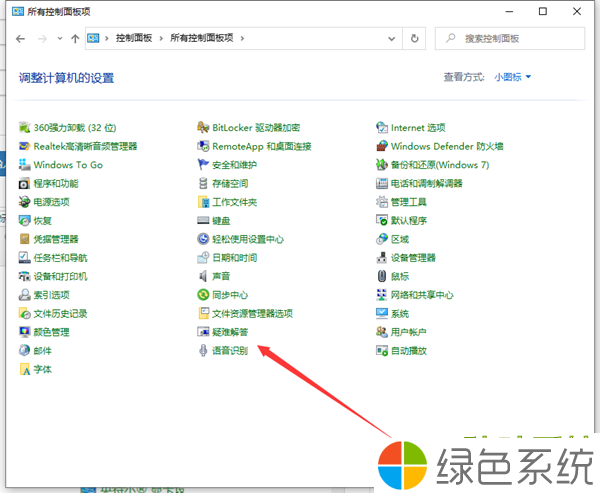Open the 邮件 link
This screenshot has height=493, width=600.
point(42,351)
